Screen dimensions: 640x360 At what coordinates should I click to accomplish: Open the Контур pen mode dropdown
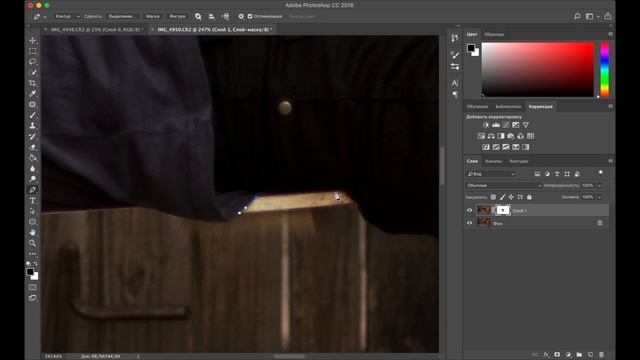tap(67, 16)
